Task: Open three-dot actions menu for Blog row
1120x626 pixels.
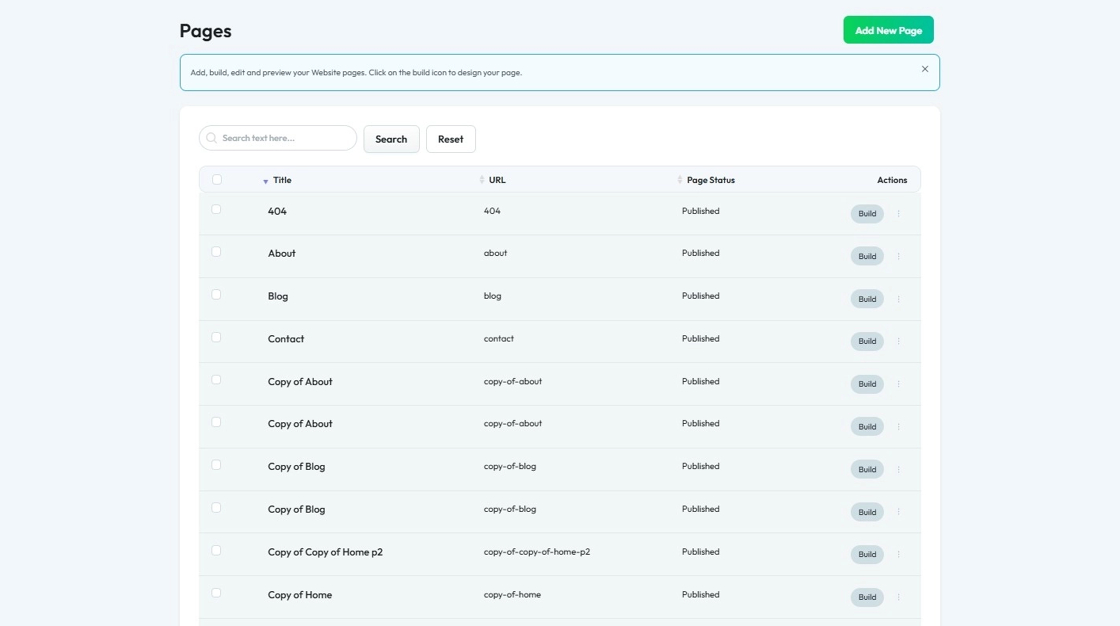Action: pyautogui.click(x=898, y=299)
